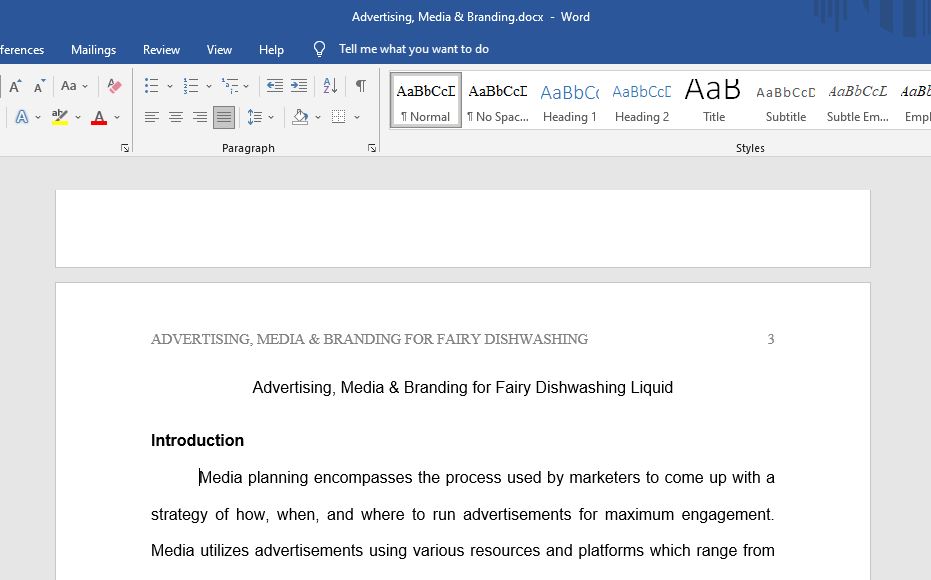Search in Tell me what you want to do
The width and height of the screenshot is (931, 580).
[x=414, y=49]
